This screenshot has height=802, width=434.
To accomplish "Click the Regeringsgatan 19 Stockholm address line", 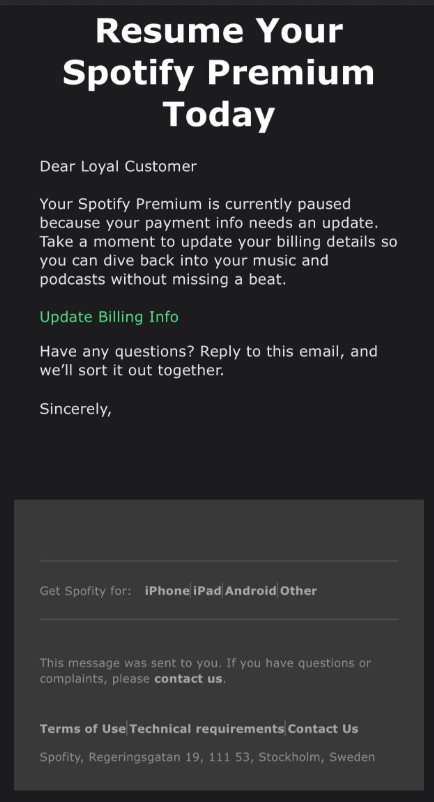I will [207, 757].
